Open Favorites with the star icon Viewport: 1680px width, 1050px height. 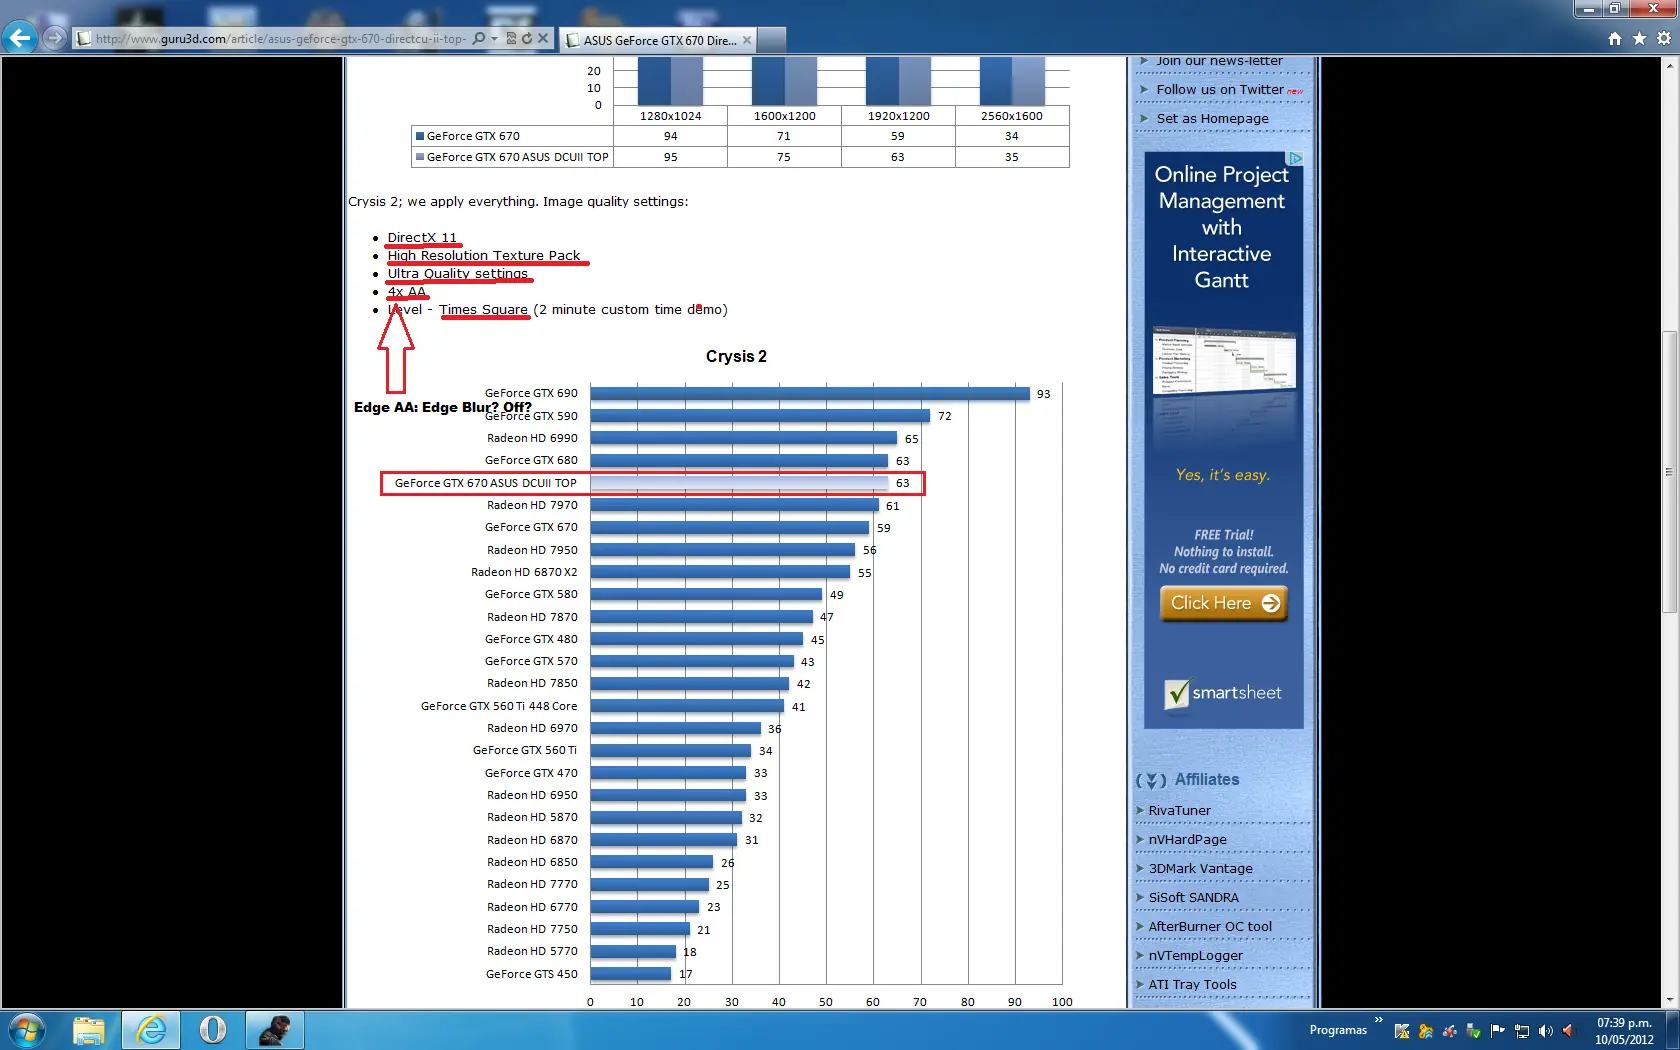[x=1639, y=38]
